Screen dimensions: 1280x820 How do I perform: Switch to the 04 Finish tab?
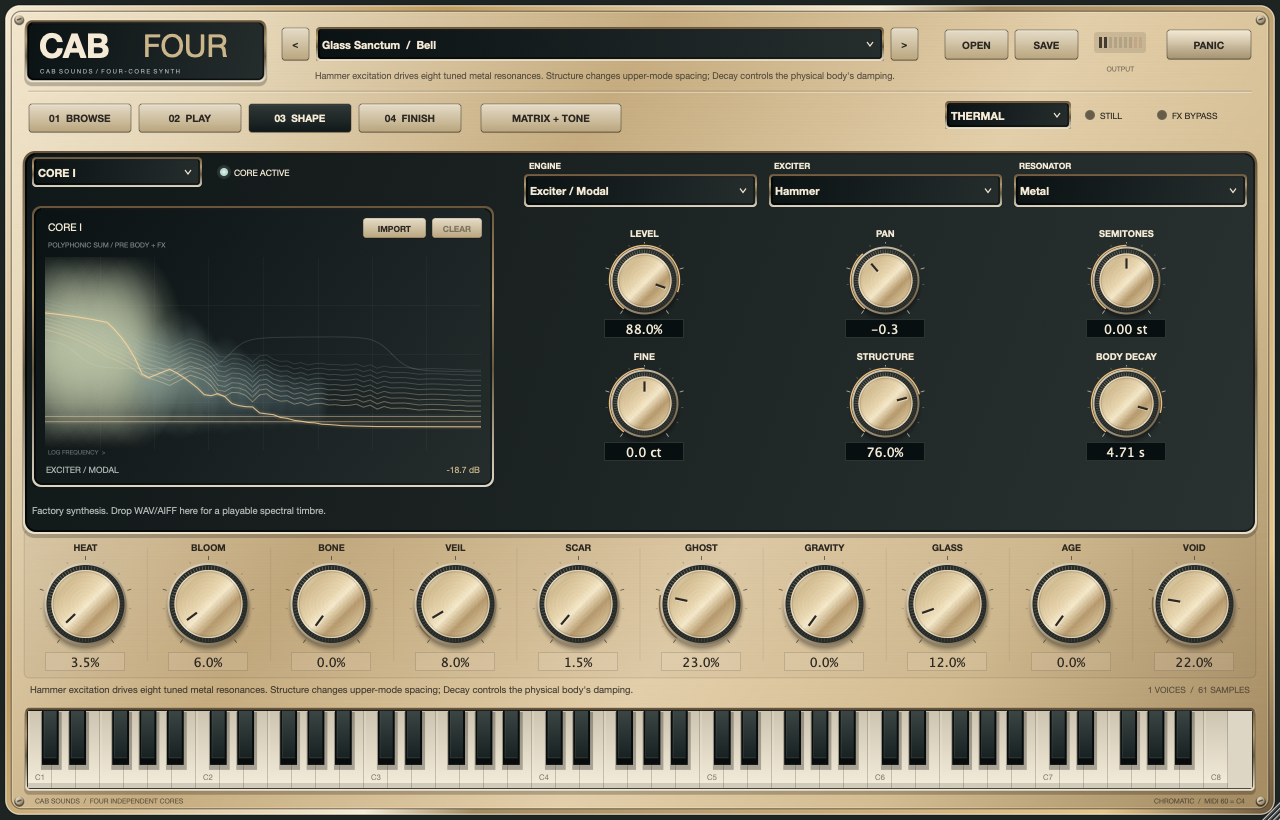tap(410, 118)
